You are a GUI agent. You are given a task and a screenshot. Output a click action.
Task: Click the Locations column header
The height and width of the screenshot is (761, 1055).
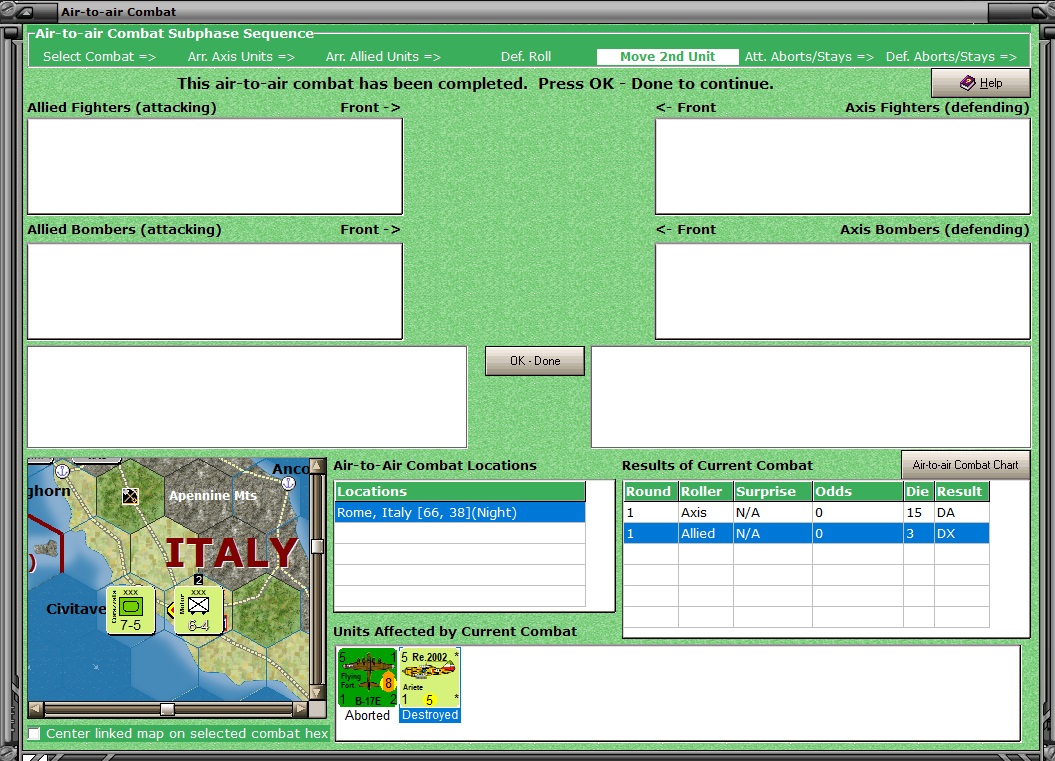tap(460, 491)
